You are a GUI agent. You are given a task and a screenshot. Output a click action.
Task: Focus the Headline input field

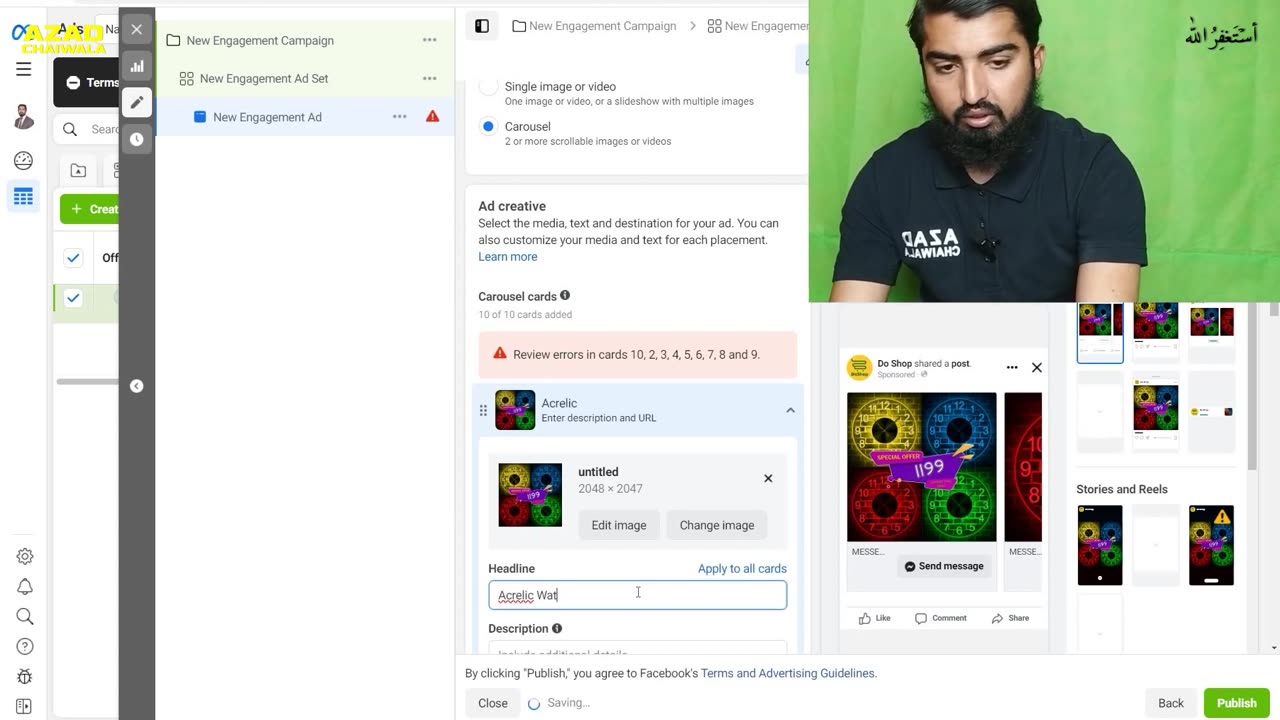tap(638, 595)
